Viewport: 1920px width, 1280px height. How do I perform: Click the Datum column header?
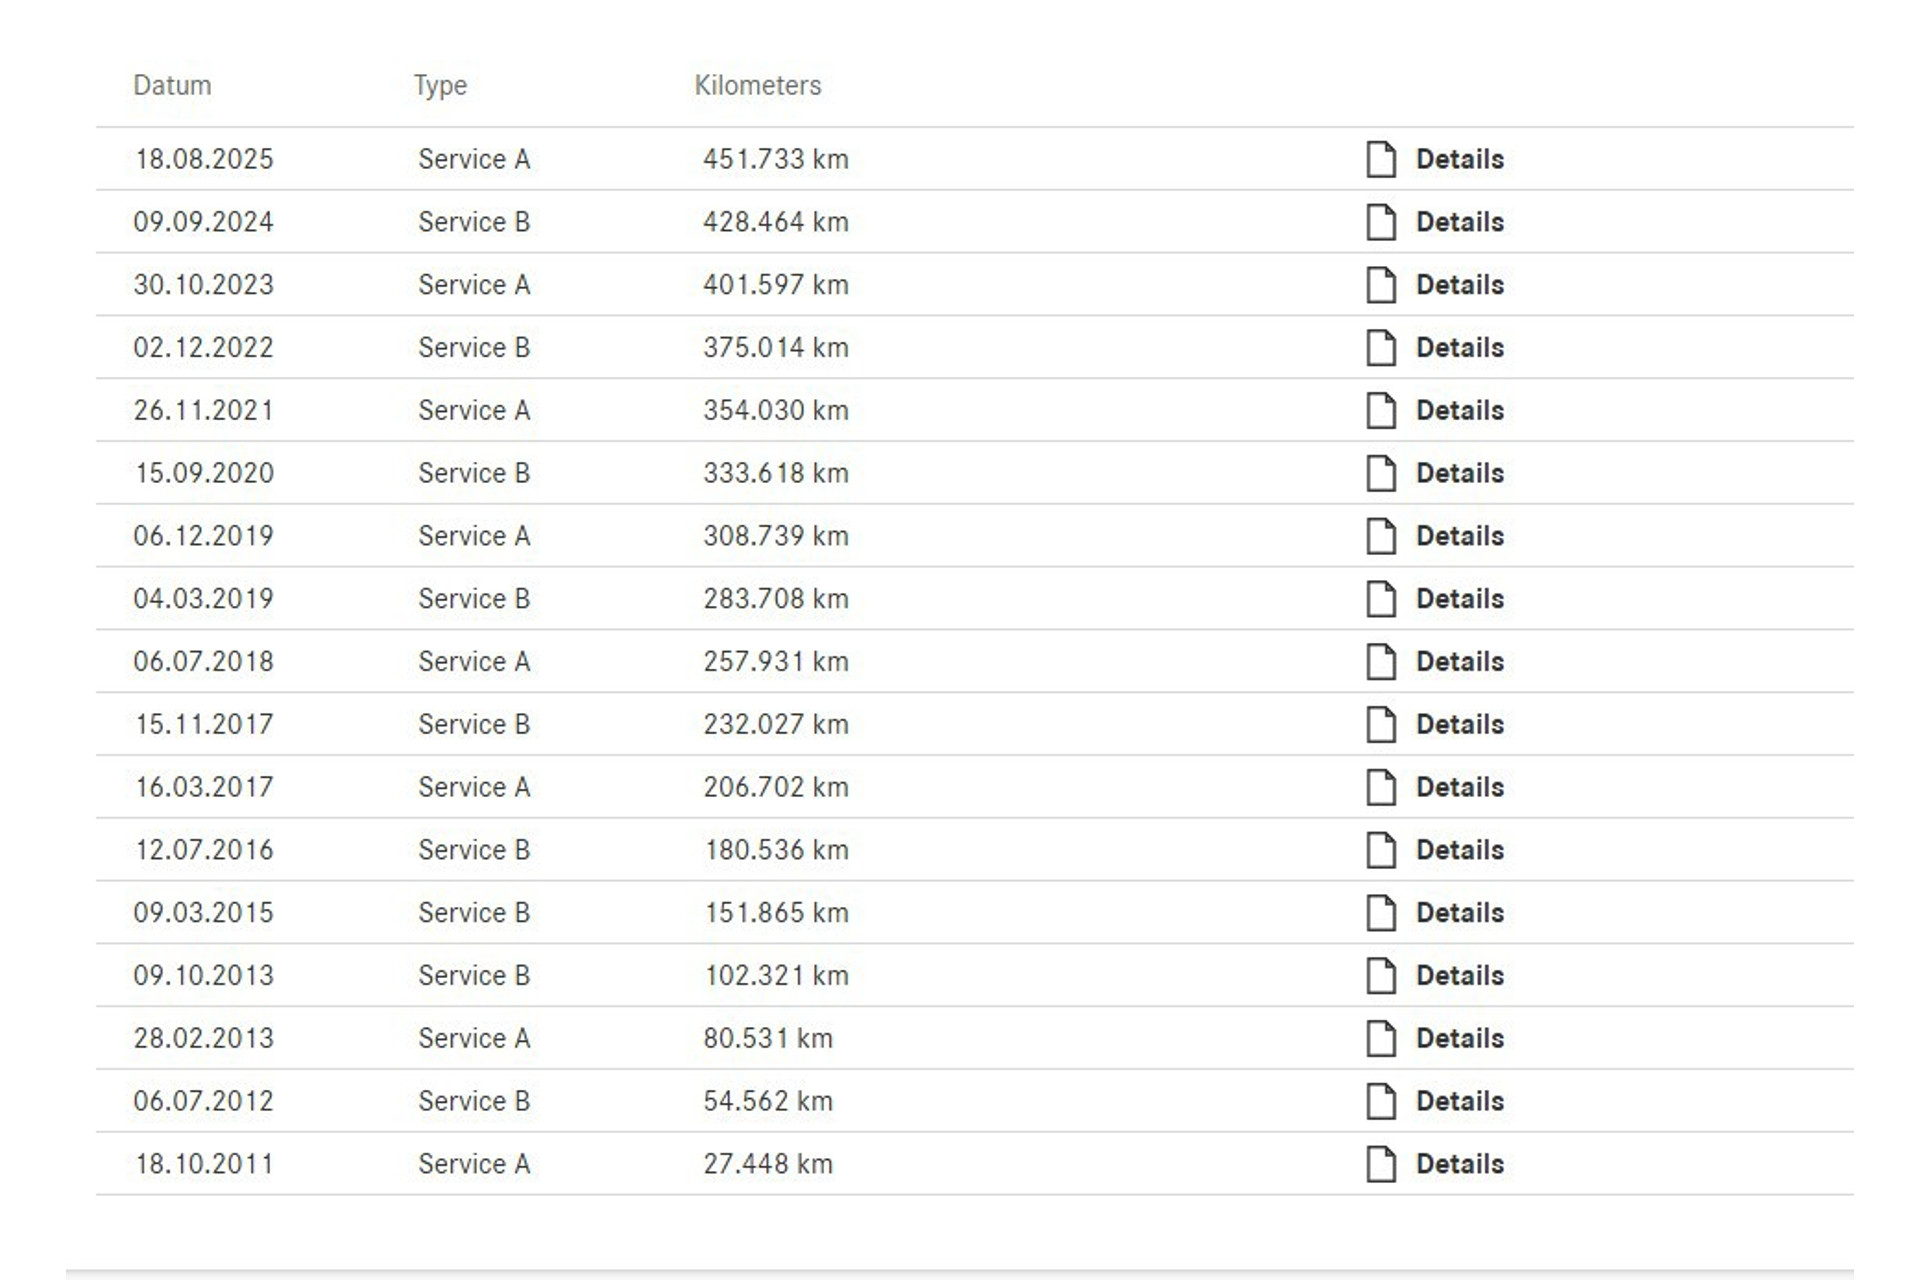[172, 85]
